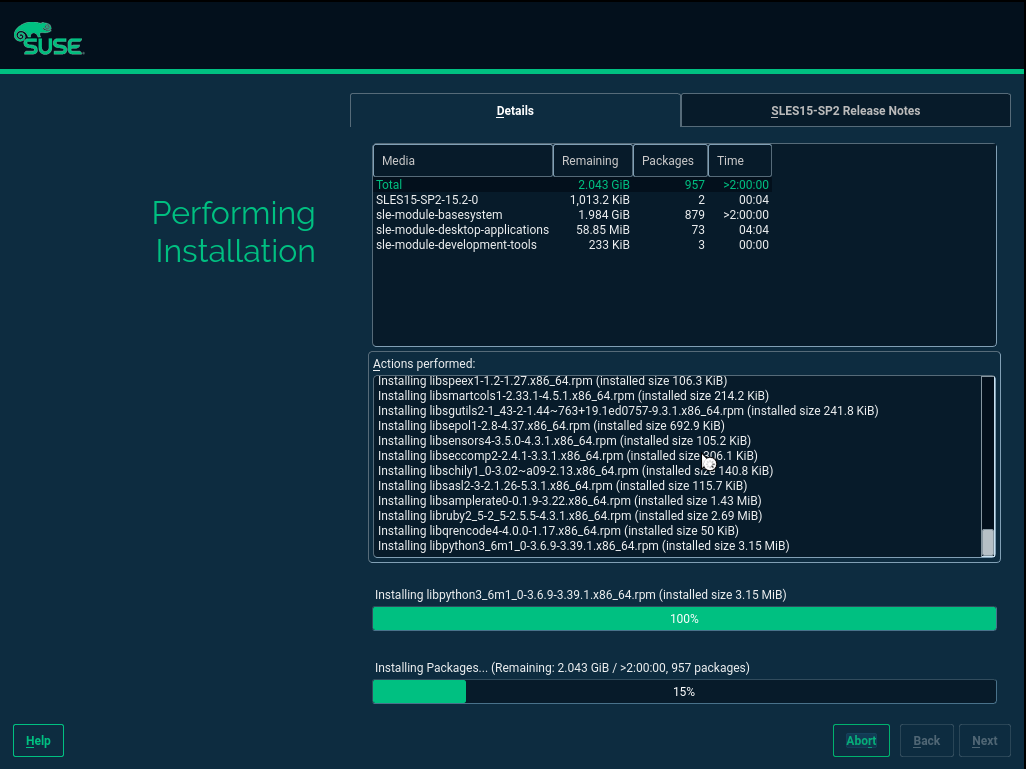
Task: Click the overall Installing Packages progress bar
Action: [684, 692]
